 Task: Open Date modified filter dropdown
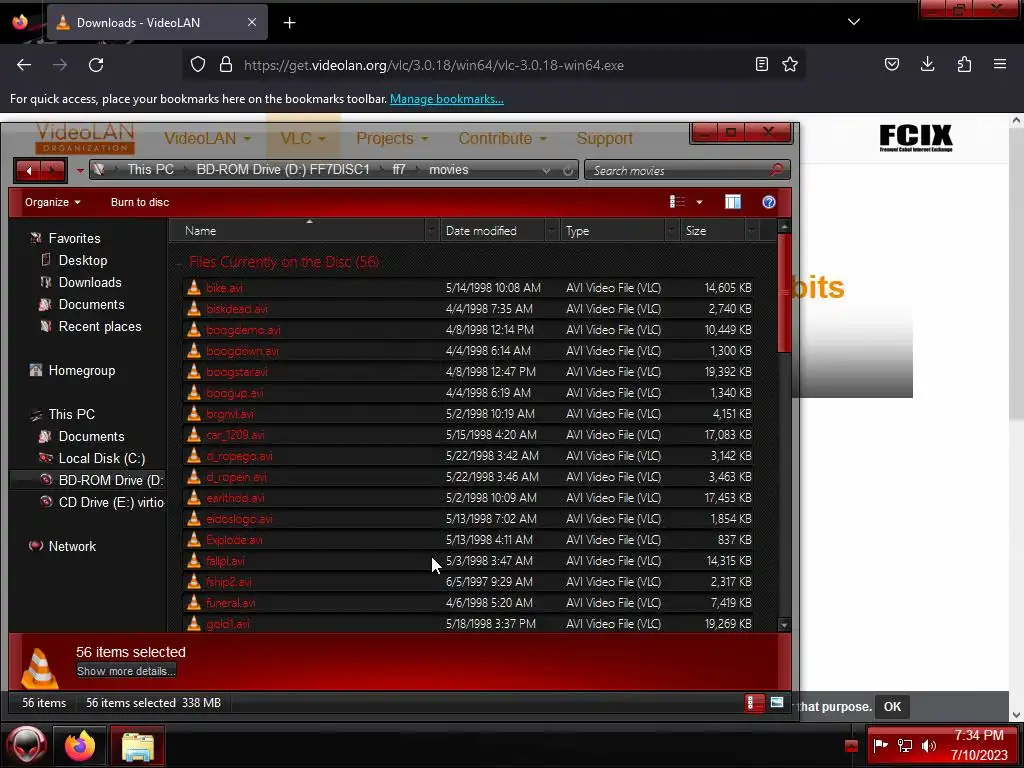click(552, 231)
